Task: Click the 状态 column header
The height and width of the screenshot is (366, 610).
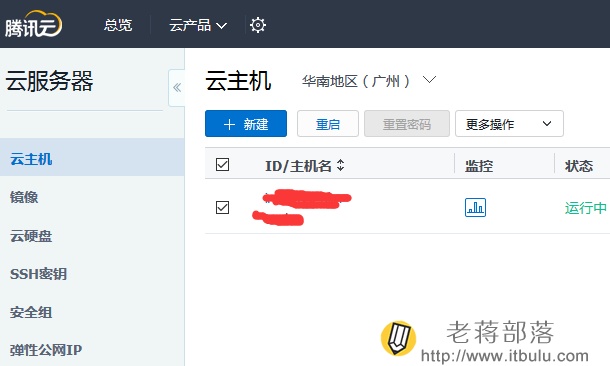Action: (579, 166)
